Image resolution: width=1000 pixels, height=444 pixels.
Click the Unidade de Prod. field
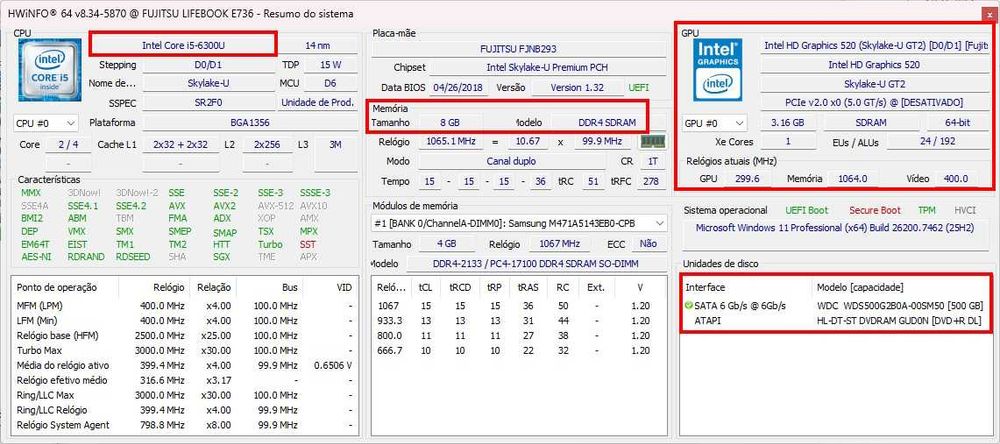coord(318,103)
